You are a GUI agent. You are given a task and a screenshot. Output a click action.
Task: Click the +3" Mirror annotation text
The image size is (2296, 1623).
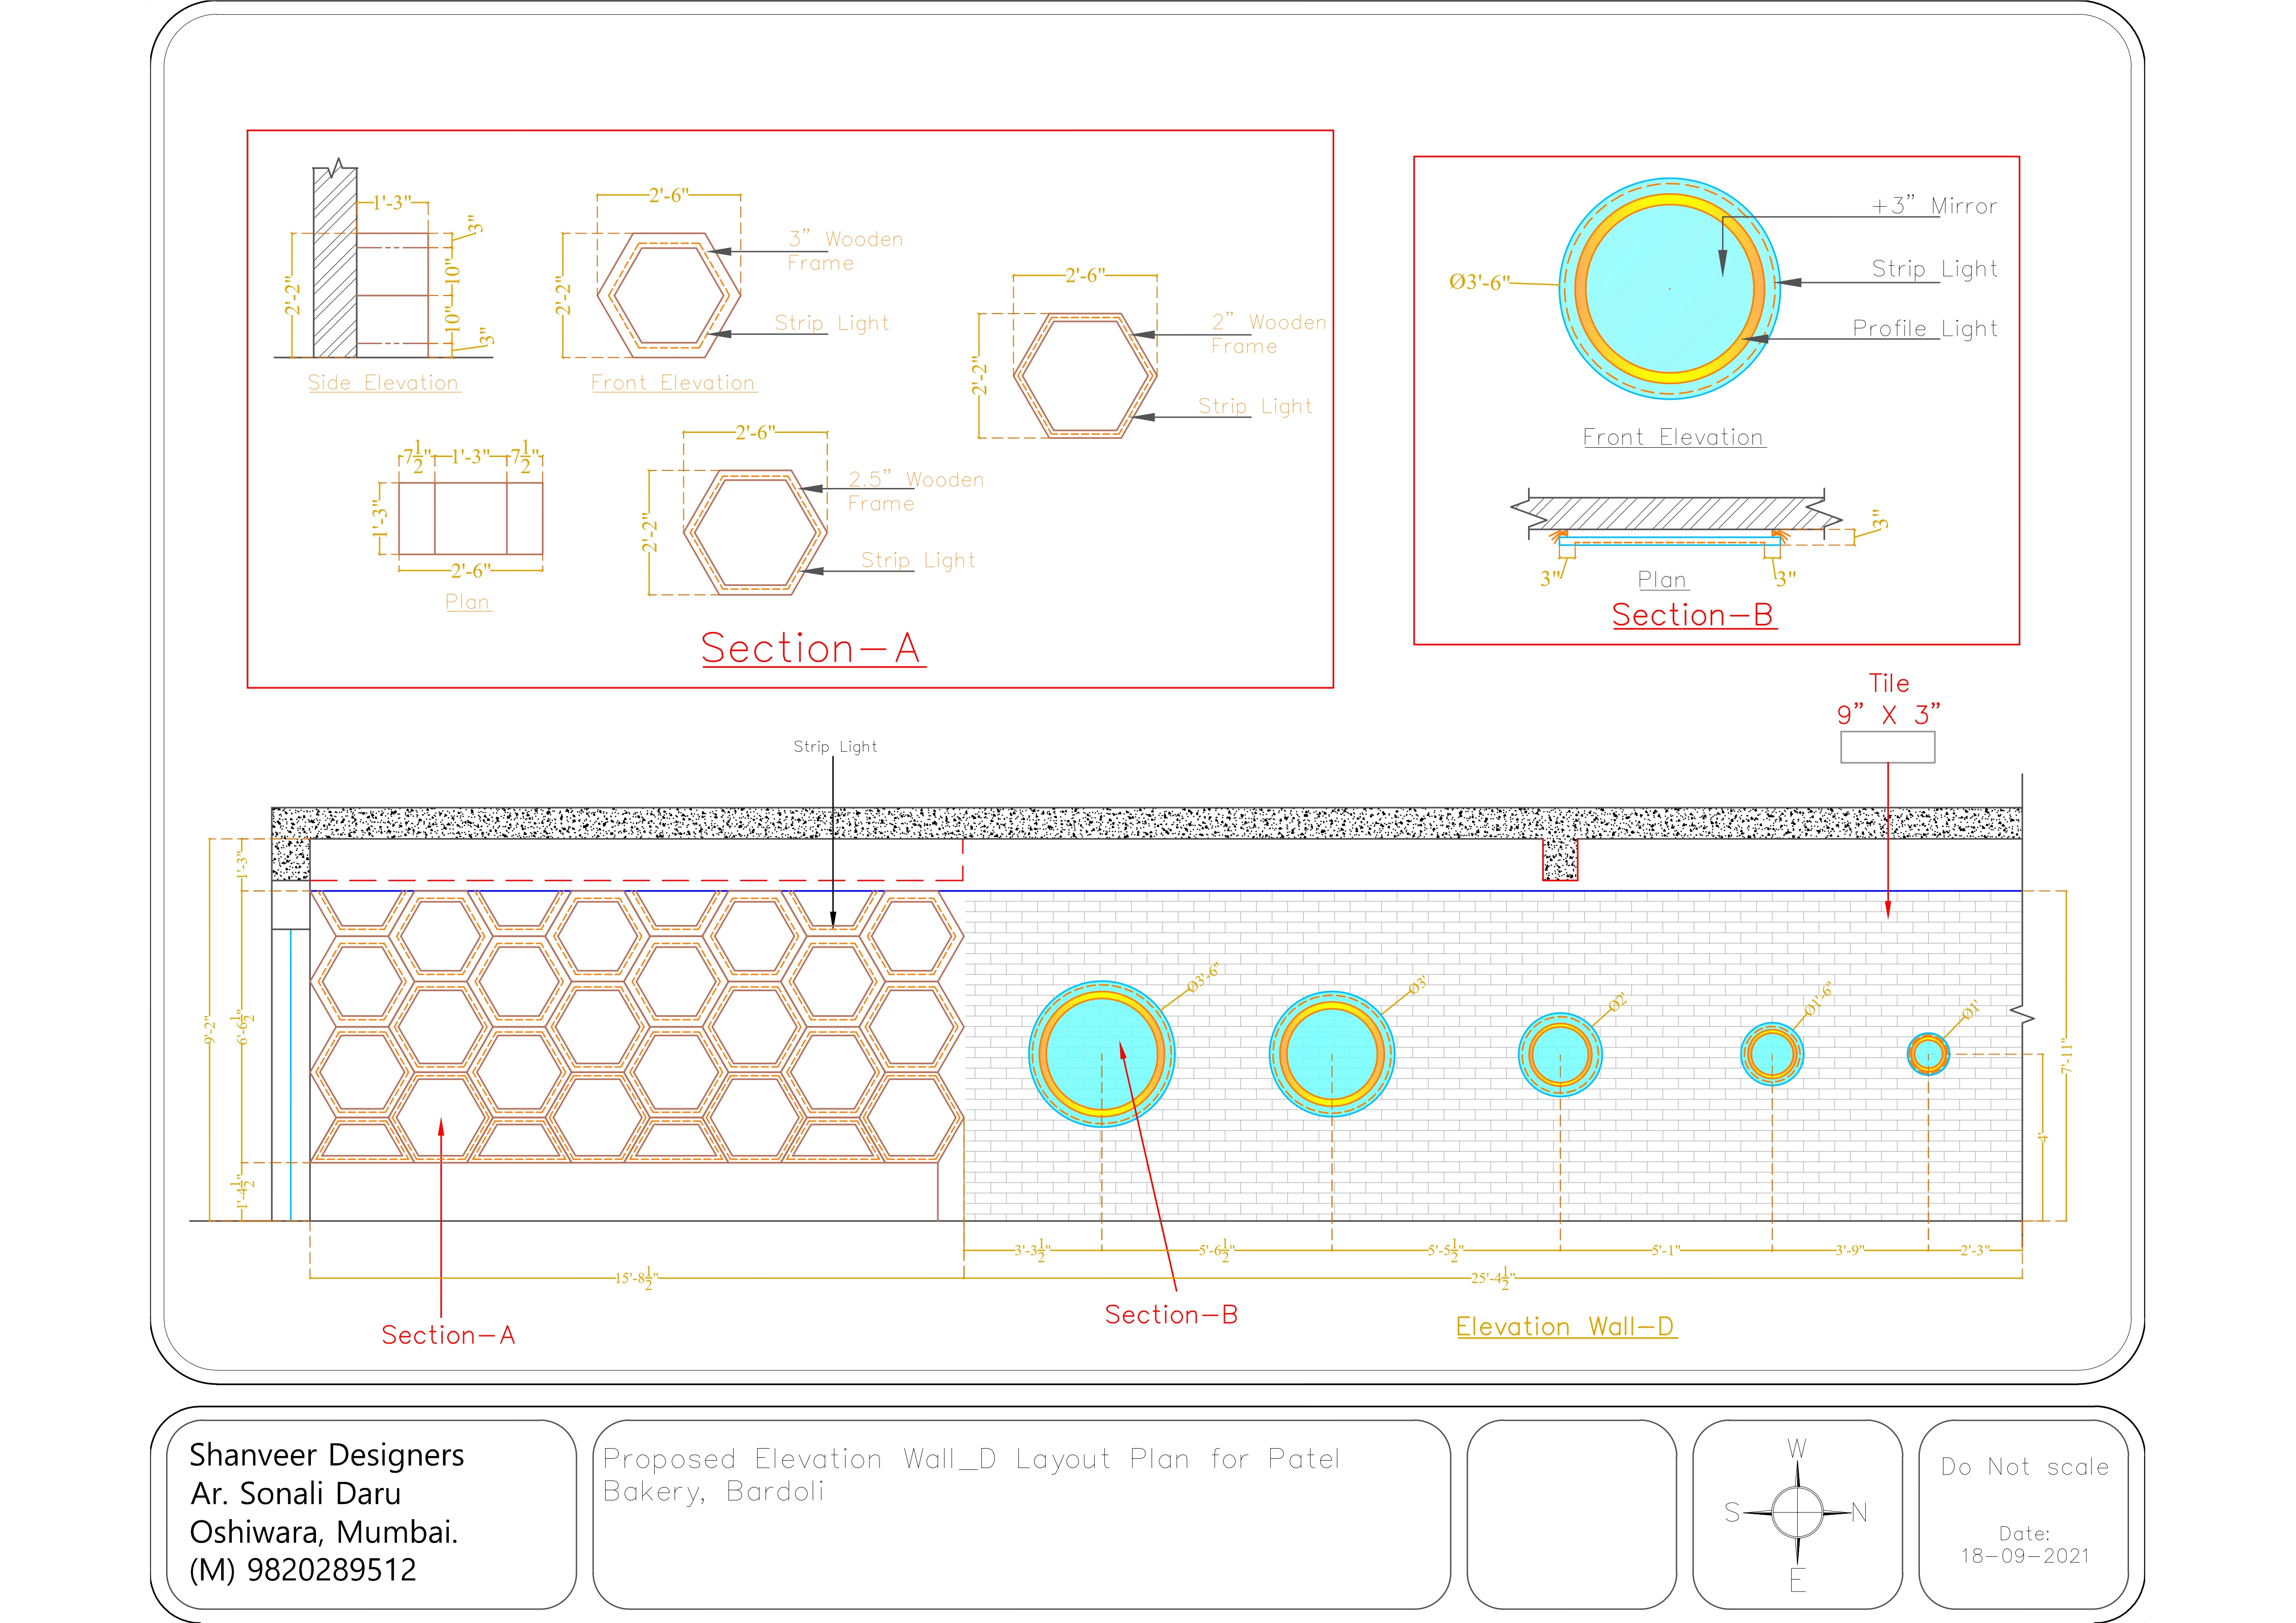point(1934,206)
